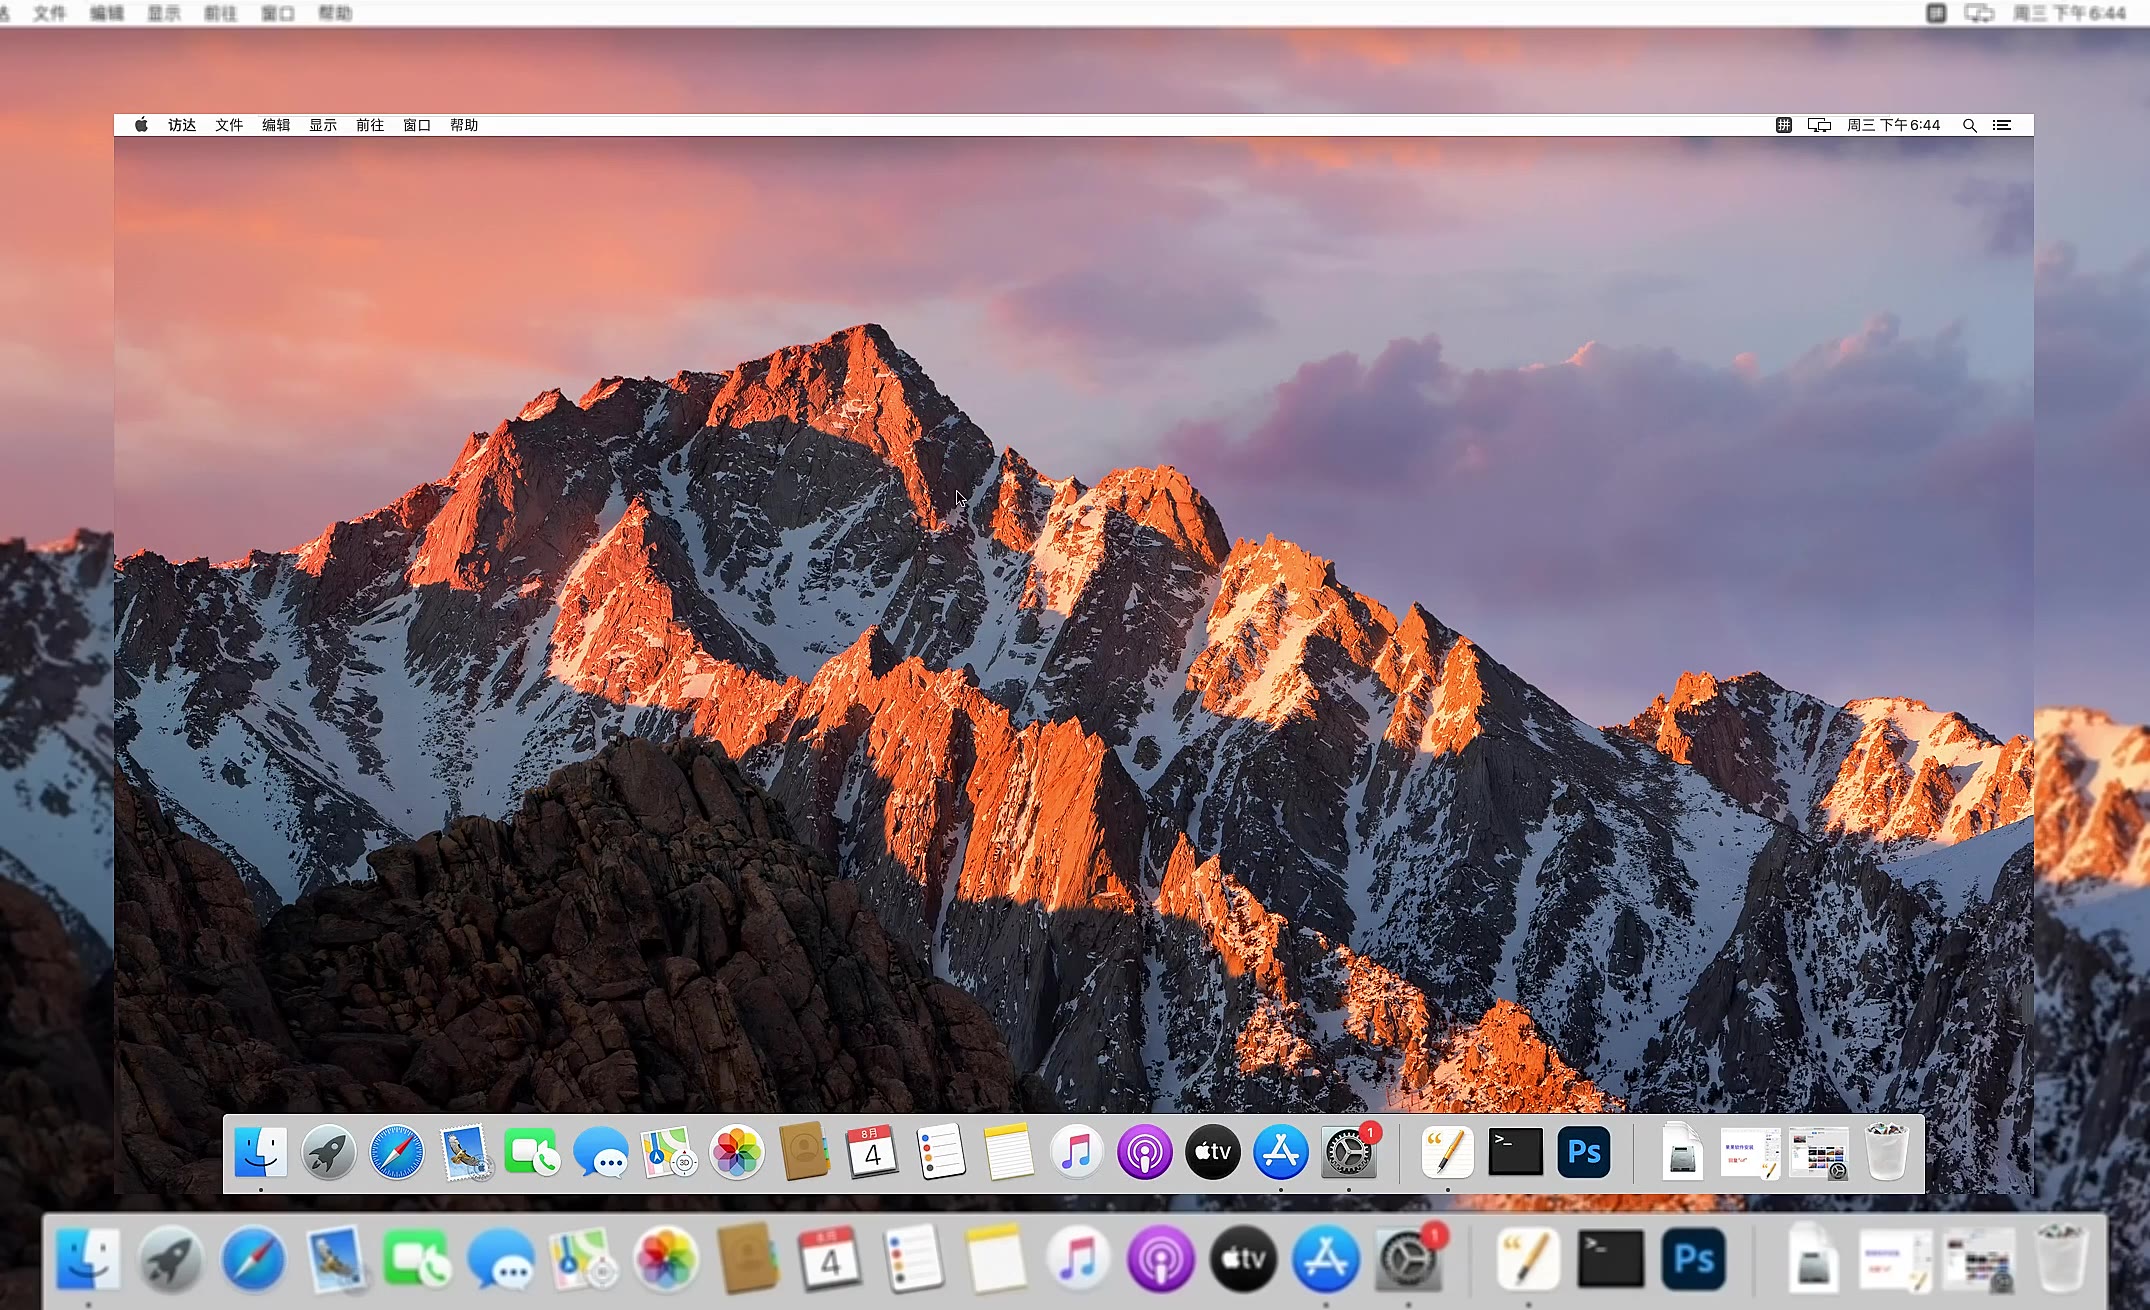Open the 访达 Finder menu

[182, 125]
